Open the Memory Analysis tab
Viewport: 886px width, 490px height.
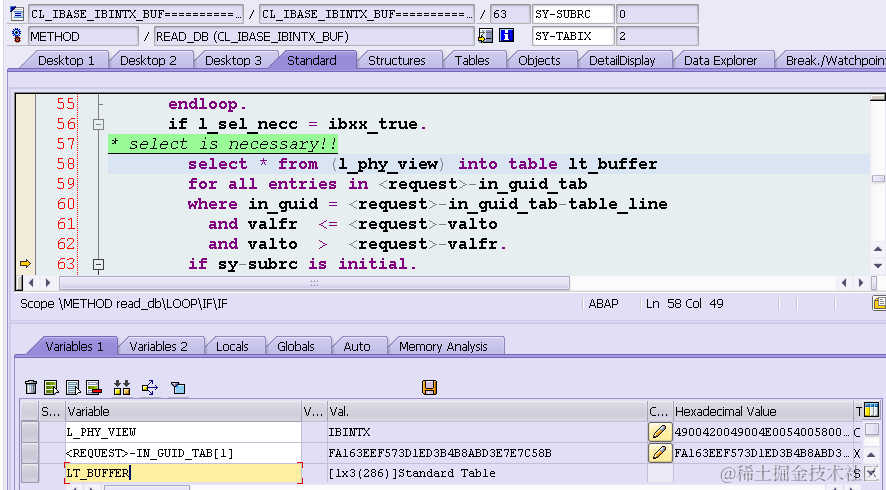click(x=443, y=346)
